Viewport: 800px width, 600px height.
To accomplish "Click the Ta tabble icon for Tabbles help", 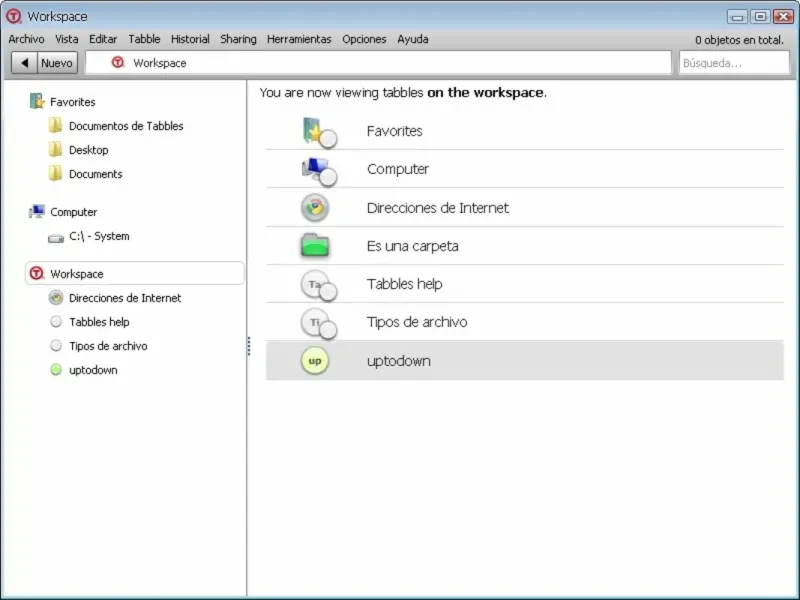I will [x=319, y=286].
